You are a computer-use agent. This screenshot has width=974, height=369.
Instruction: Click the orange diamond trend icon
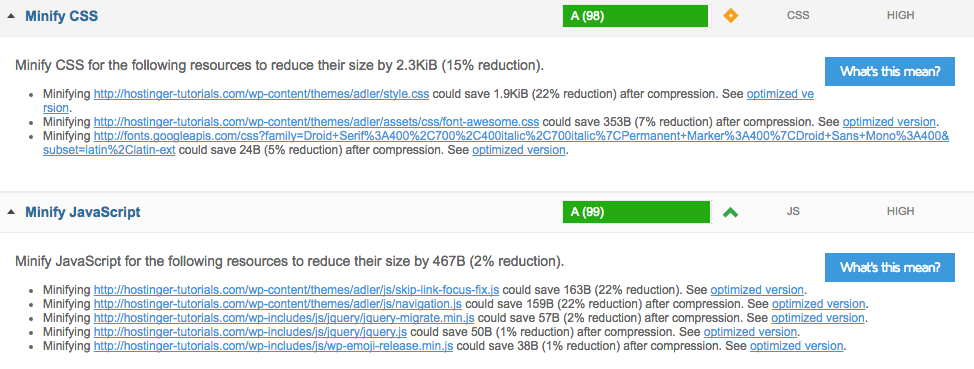point(730,16)
